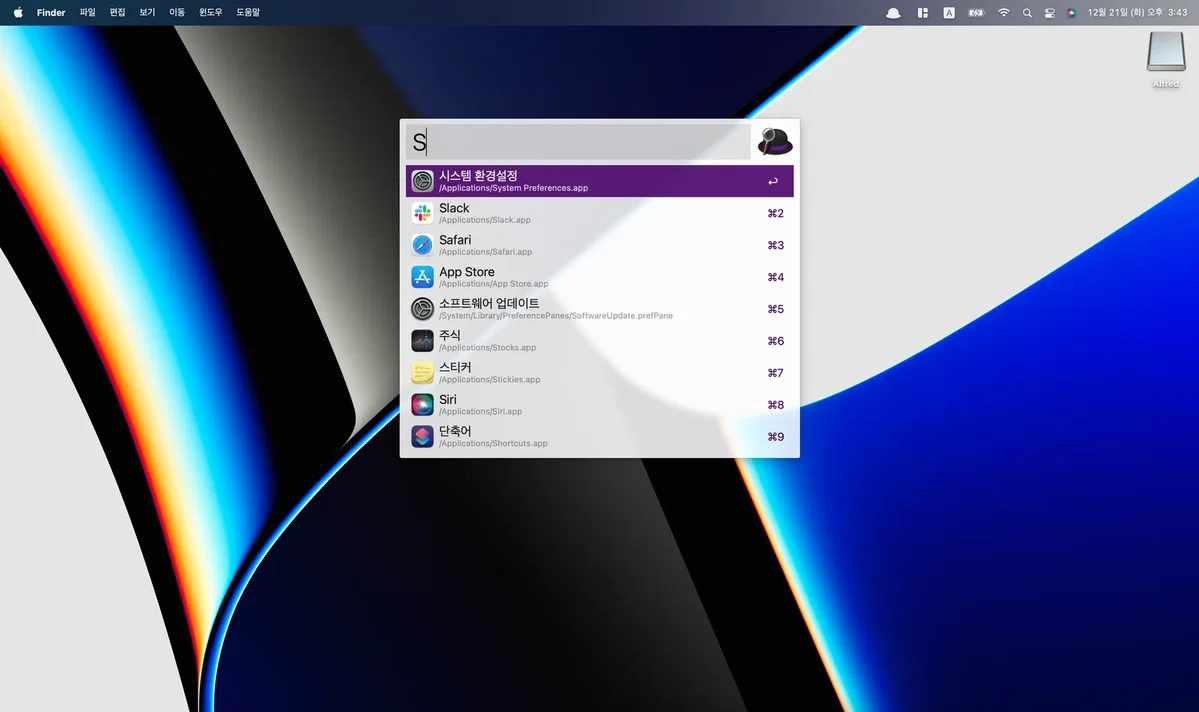Viewport: 1199px width, 712px height.
Task: Click the return arrow on highlighted result
Action: coord(773,181)
